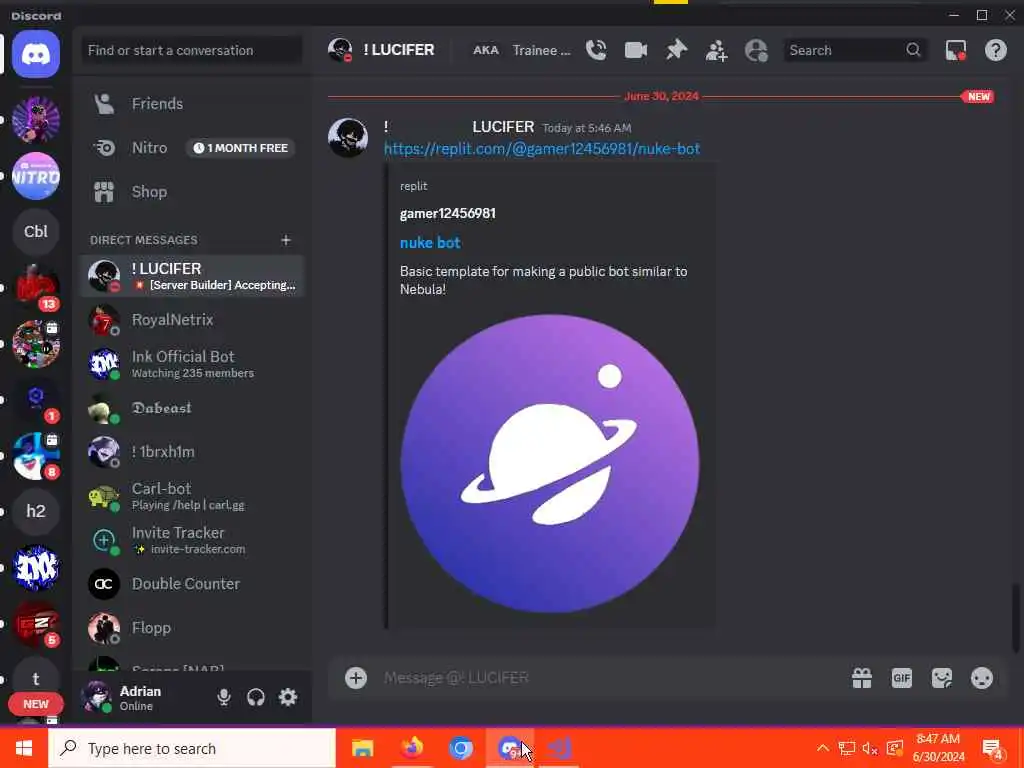Select the Cbl server

(36, 232)
